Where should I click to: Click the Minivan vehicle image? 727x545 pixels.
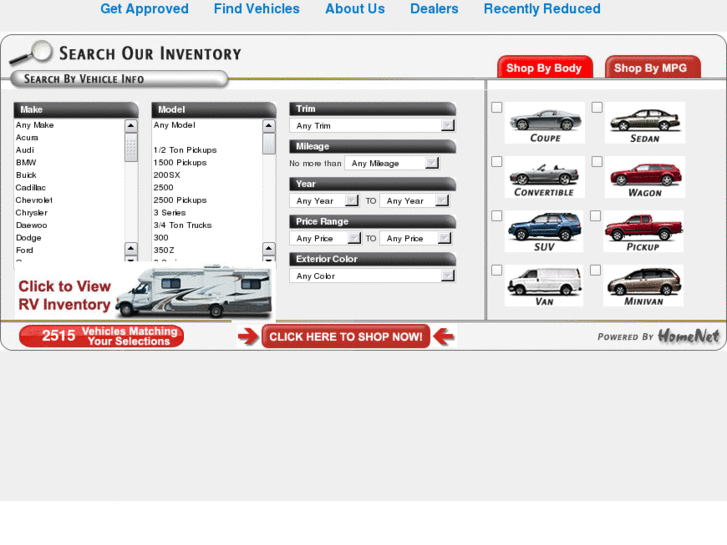click(644, 284)
